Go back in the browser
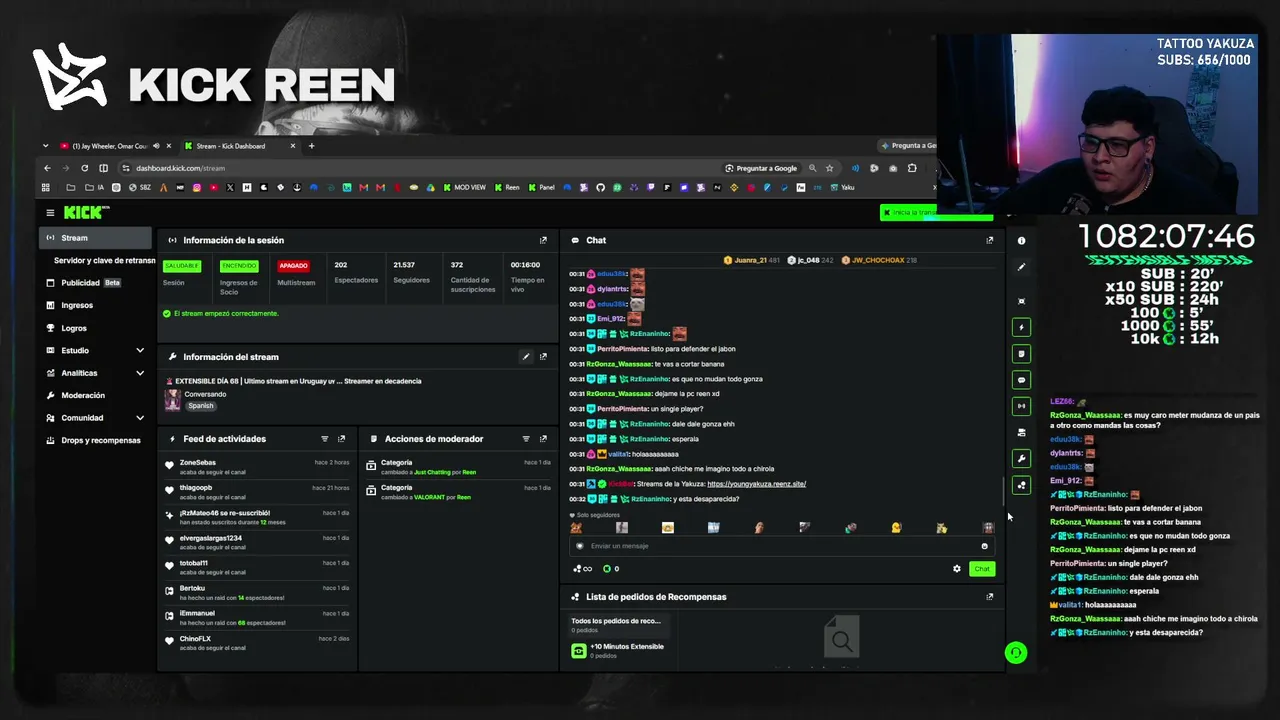This screenshot has height=720, width=1280. pos(47,168)
